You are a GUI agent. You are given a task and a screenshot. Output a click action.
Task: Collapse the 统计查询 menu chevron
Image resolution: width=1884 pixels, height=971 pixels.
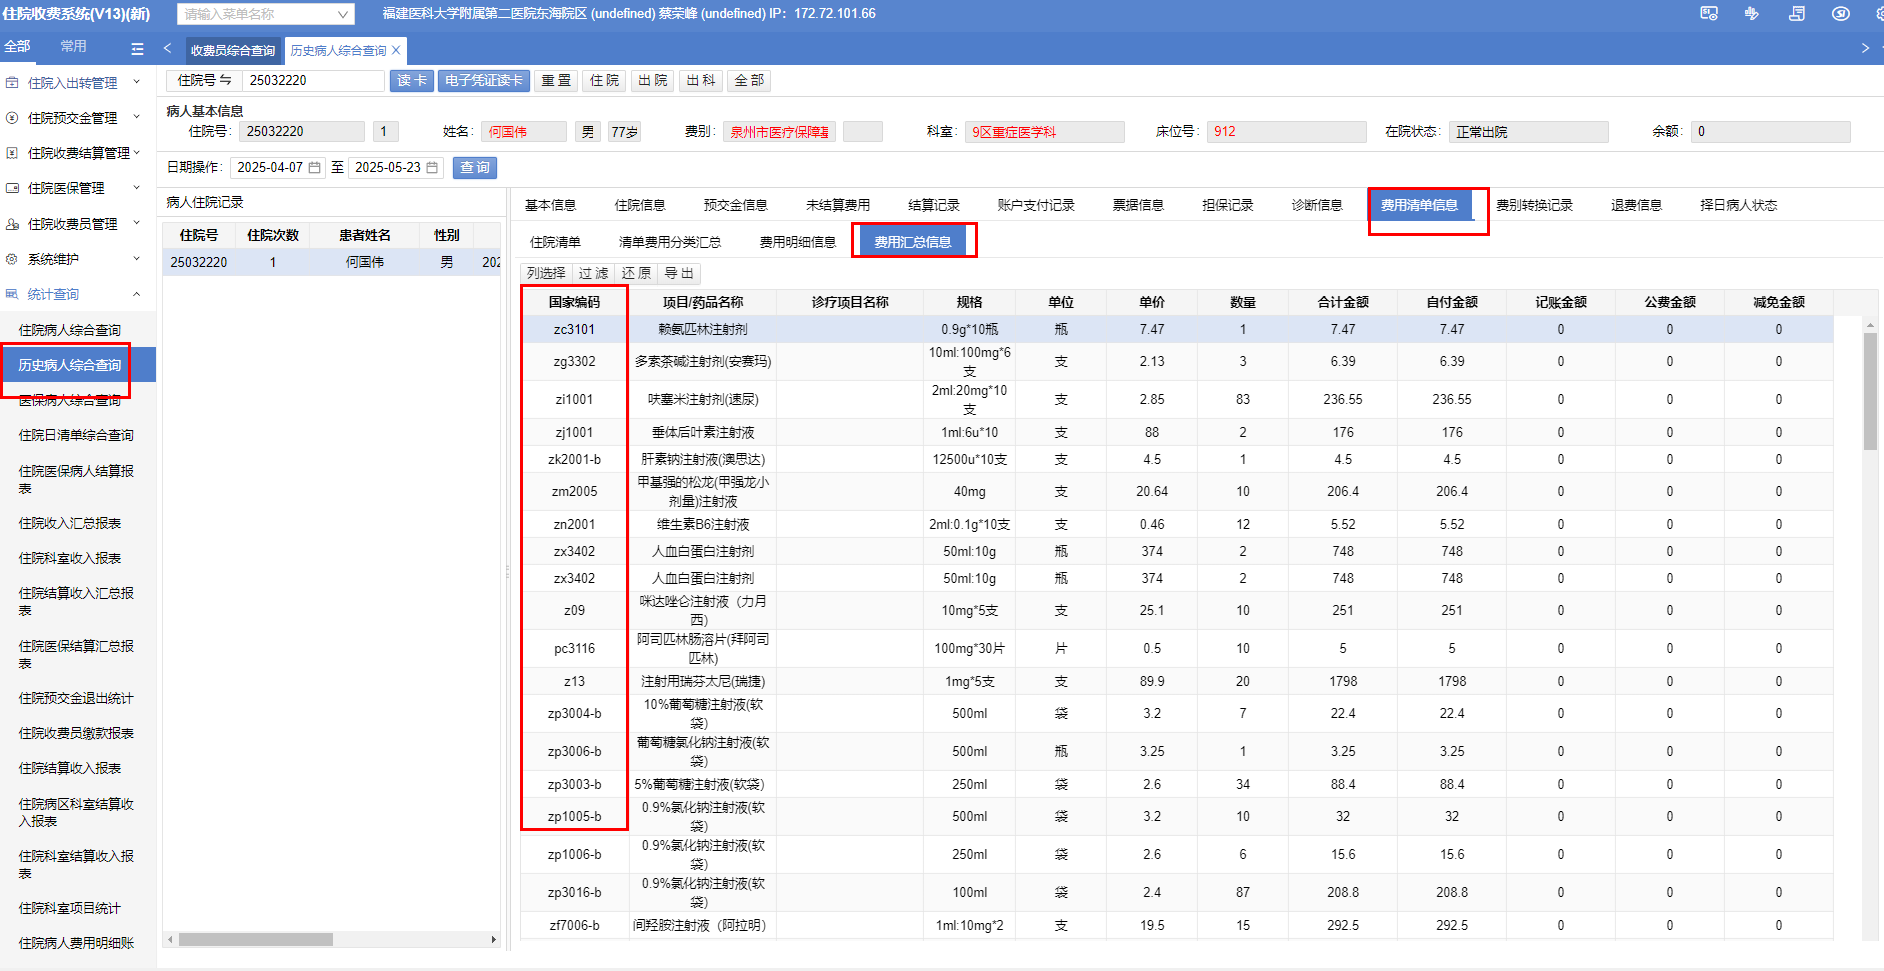pos(137,294)
